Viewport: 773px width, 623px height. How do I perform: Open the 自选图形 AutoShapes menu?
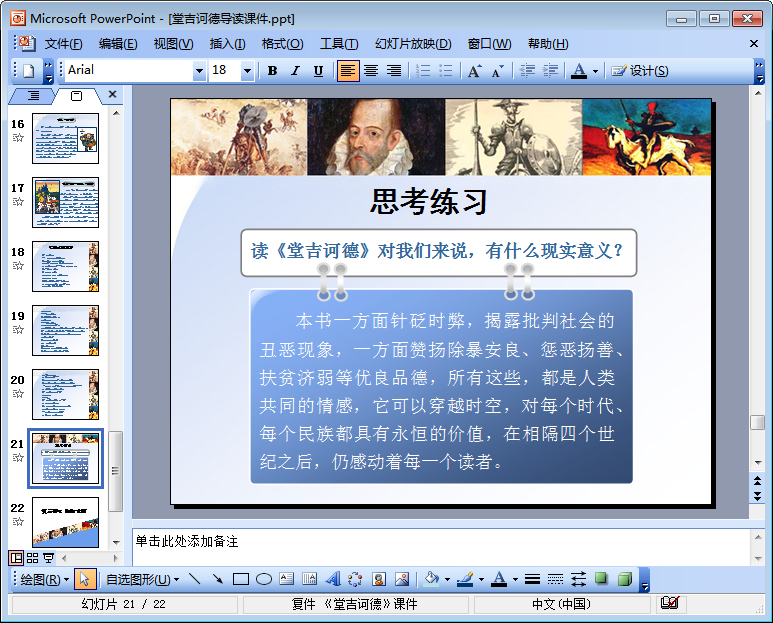(142, 579)
